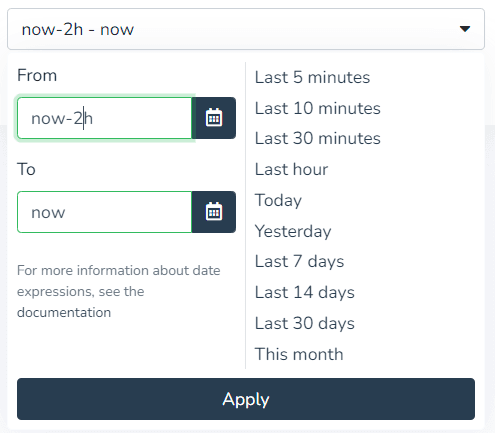Expand the now-2h - now dropdown arrow
Screen dimensions: 495x433
[465, 29]
